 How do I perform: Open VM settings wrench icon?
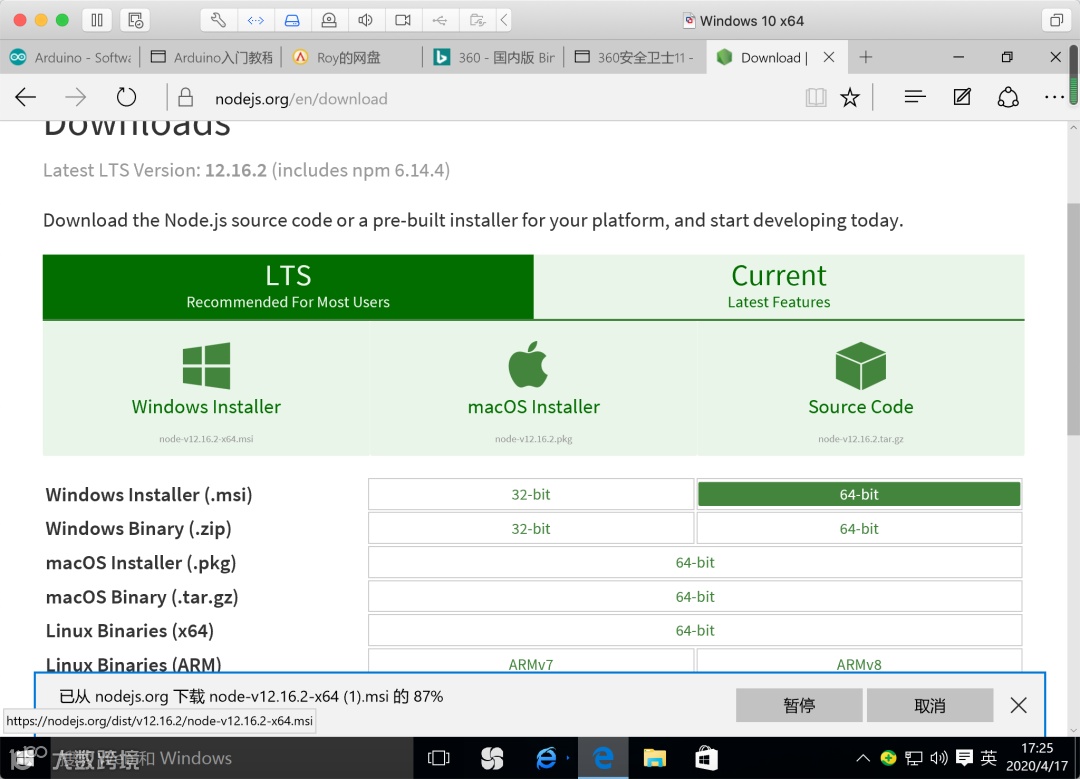tap(218, 20)
